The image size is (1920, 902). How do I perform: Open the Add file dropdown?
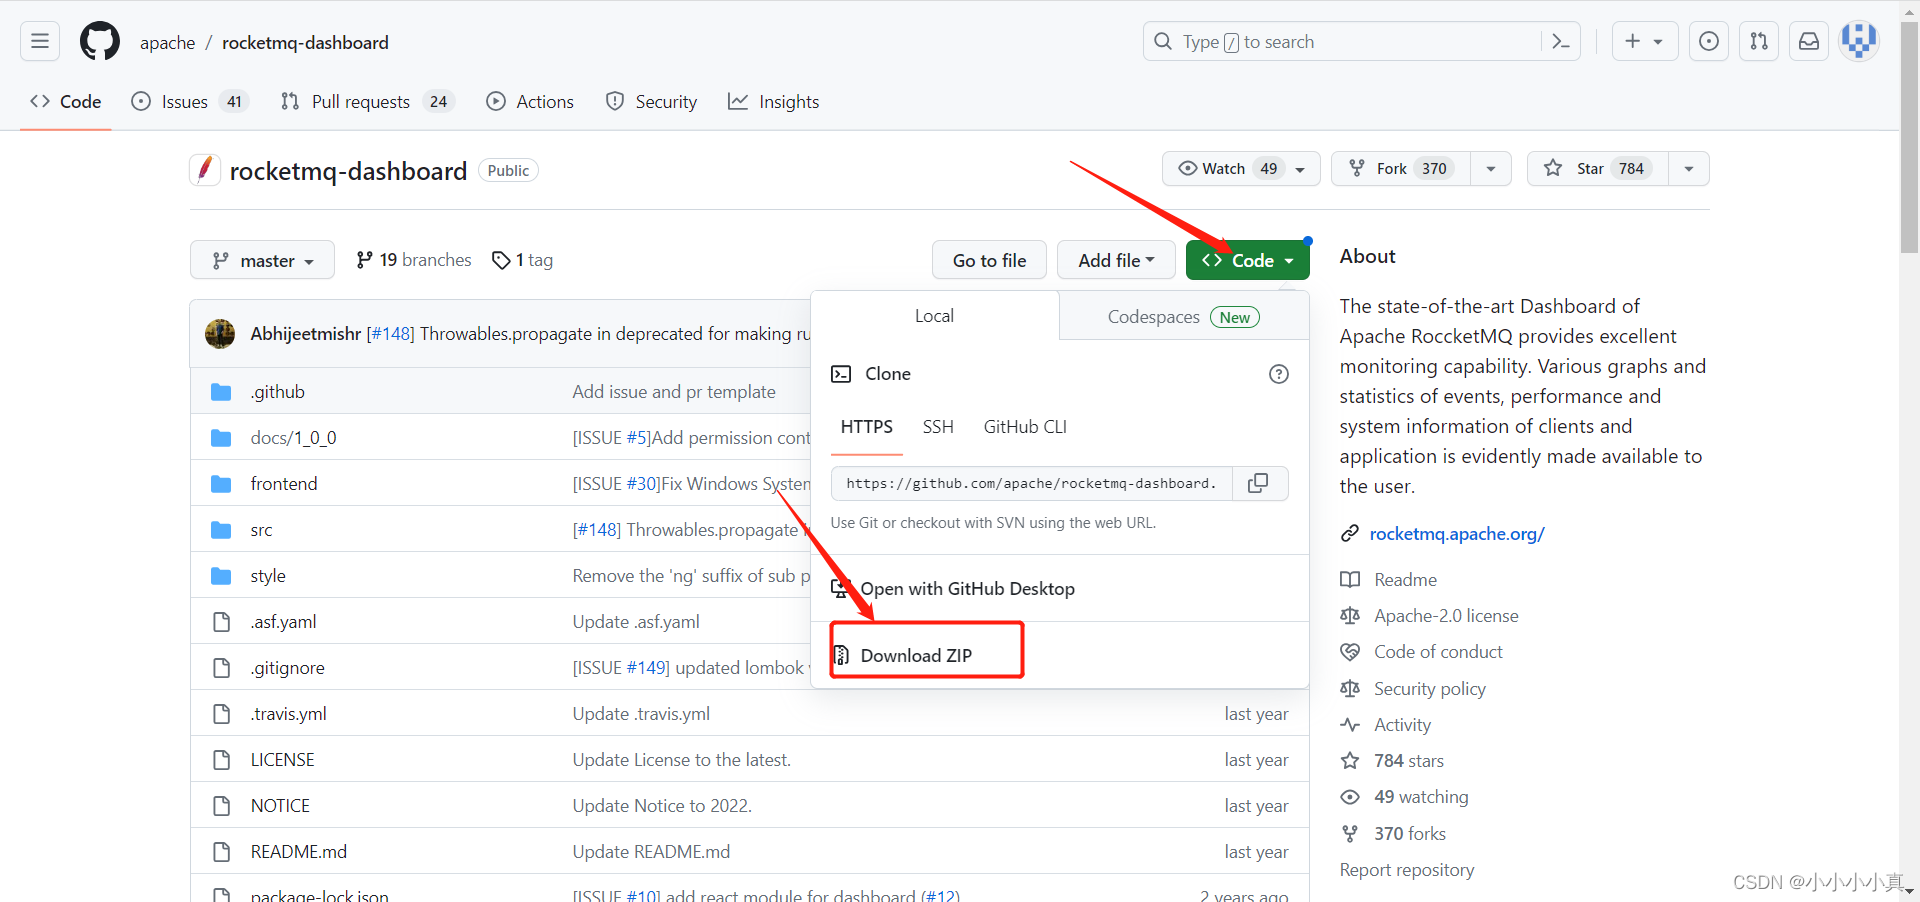coord(1116,260)
